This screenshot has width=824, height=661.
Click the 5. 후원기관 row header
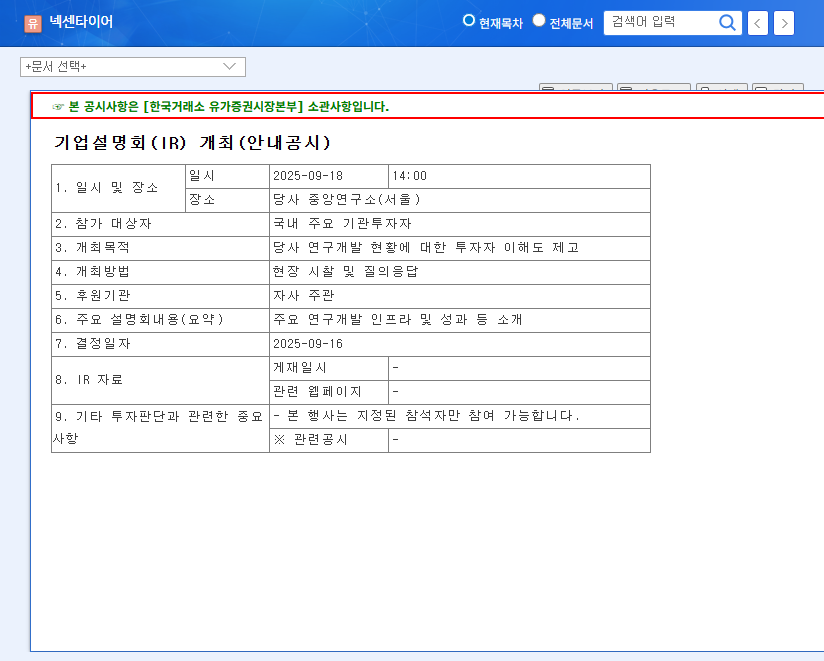pos(160,296)
